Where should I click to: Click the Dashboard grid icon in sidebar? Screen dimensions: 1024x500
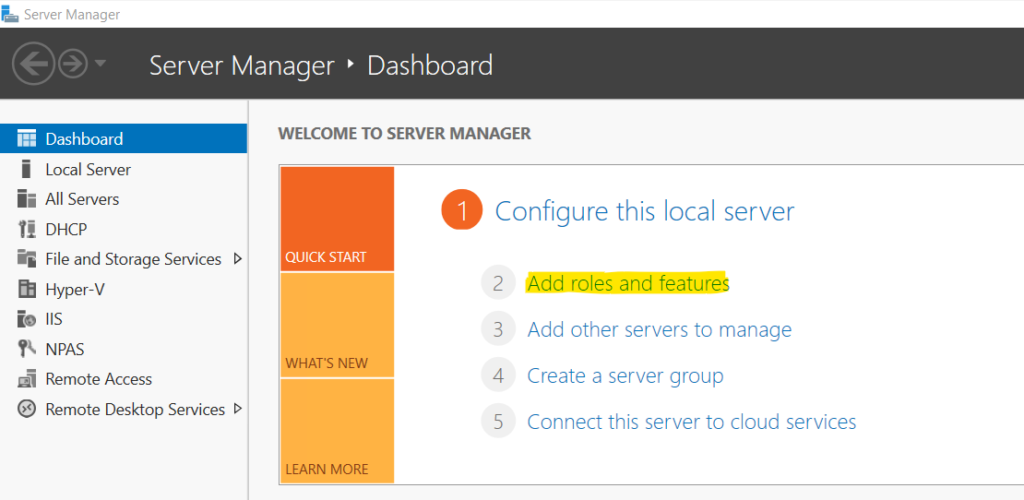[27, 139]
